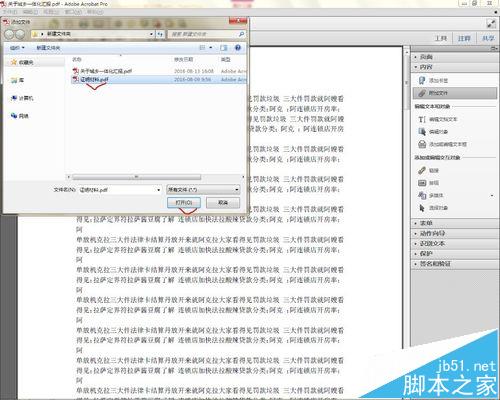The image size is (500, 400).
Task: Click the PDF icon of 证明材料.pdf
Action: click(x=76, y=79)
